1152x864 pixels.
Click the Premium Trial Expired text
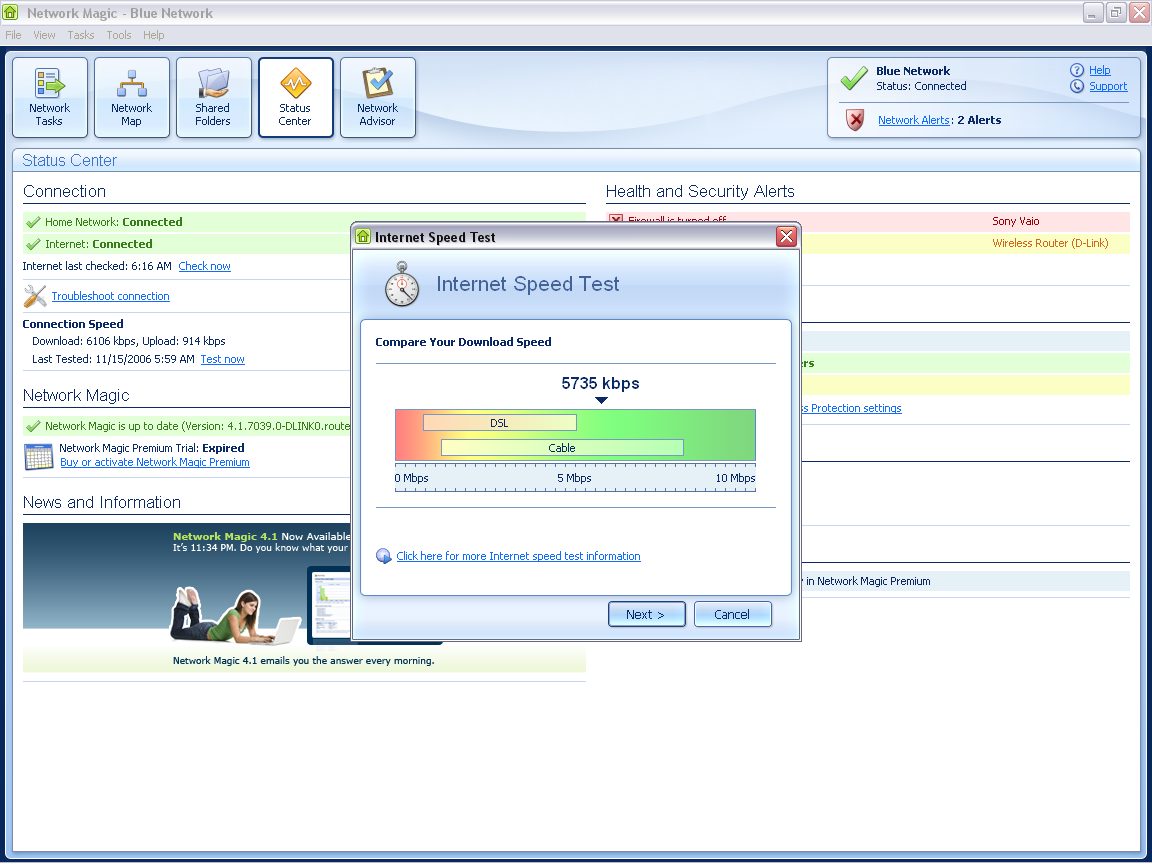coord(151,447)
